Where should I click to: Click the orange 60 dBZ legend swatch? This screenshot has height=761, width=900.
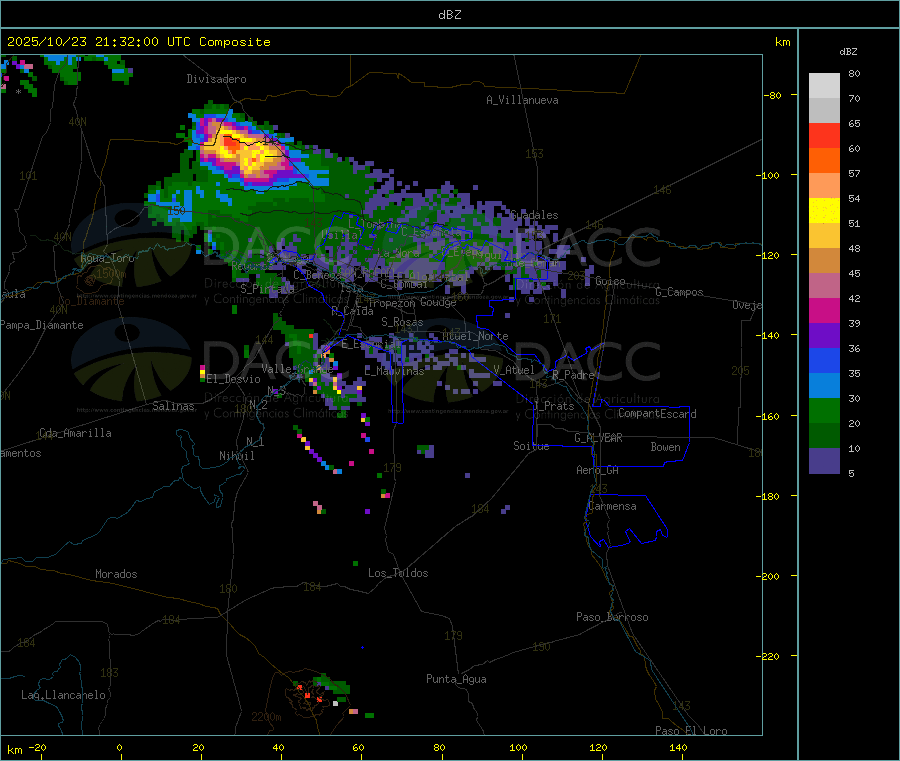pyautogui.click(x=824, y=161)
